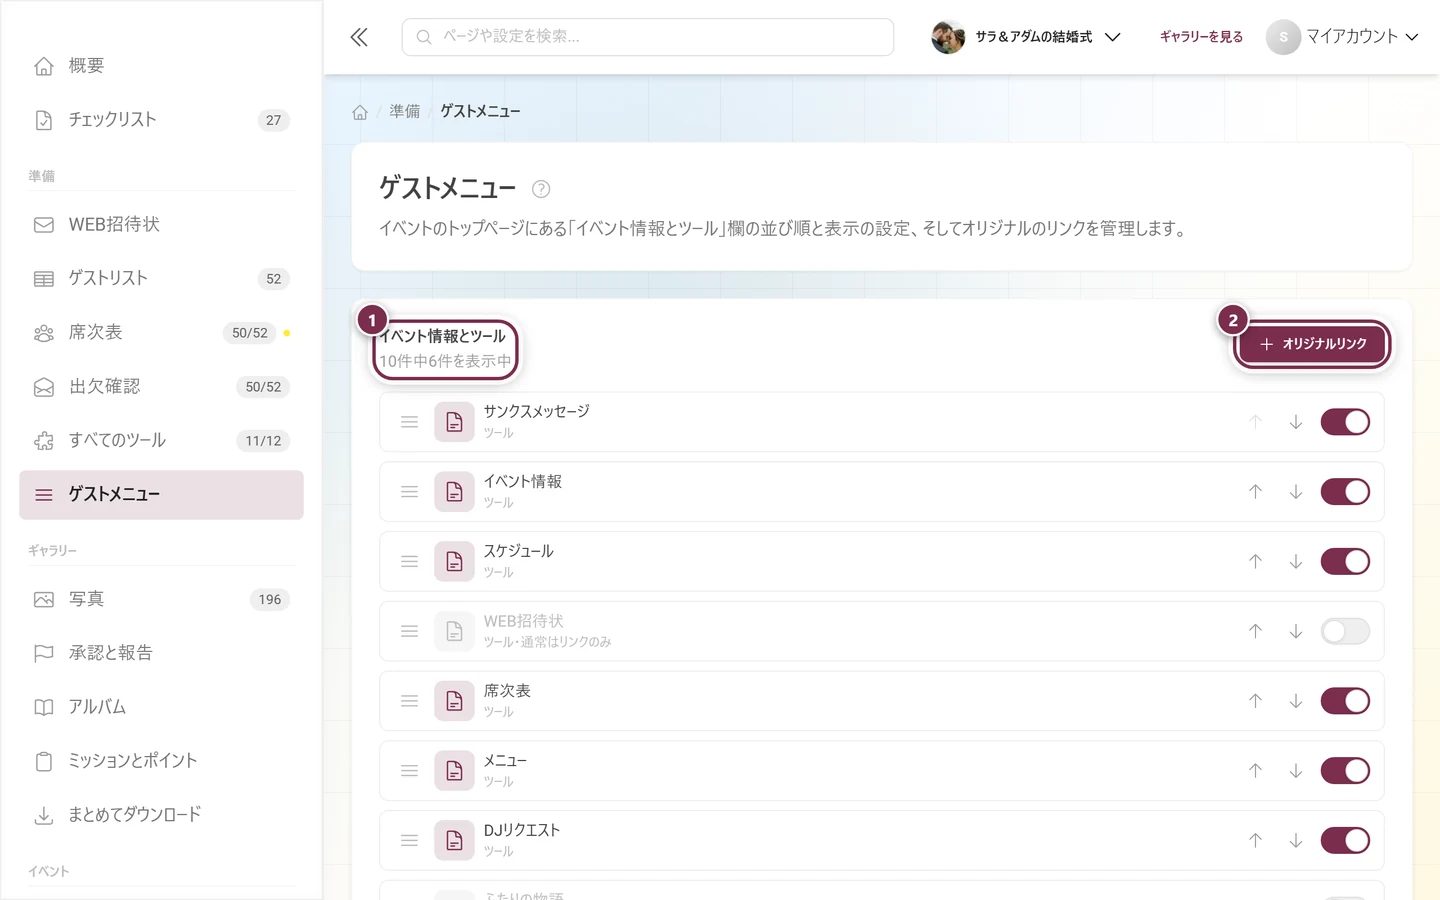Viewport: 1440px width, 900px height.
Task: Toggle off スケジュール visibility
Action: (1345, 562)
